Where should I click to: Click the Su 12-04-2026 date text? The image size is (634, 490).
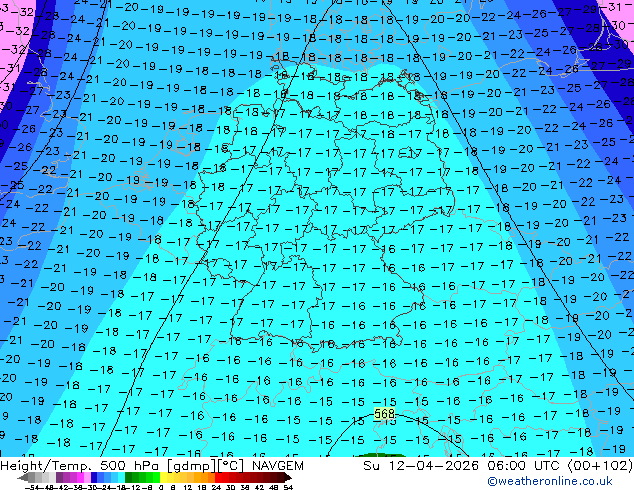pyautogui.click(x=423, y=466)
